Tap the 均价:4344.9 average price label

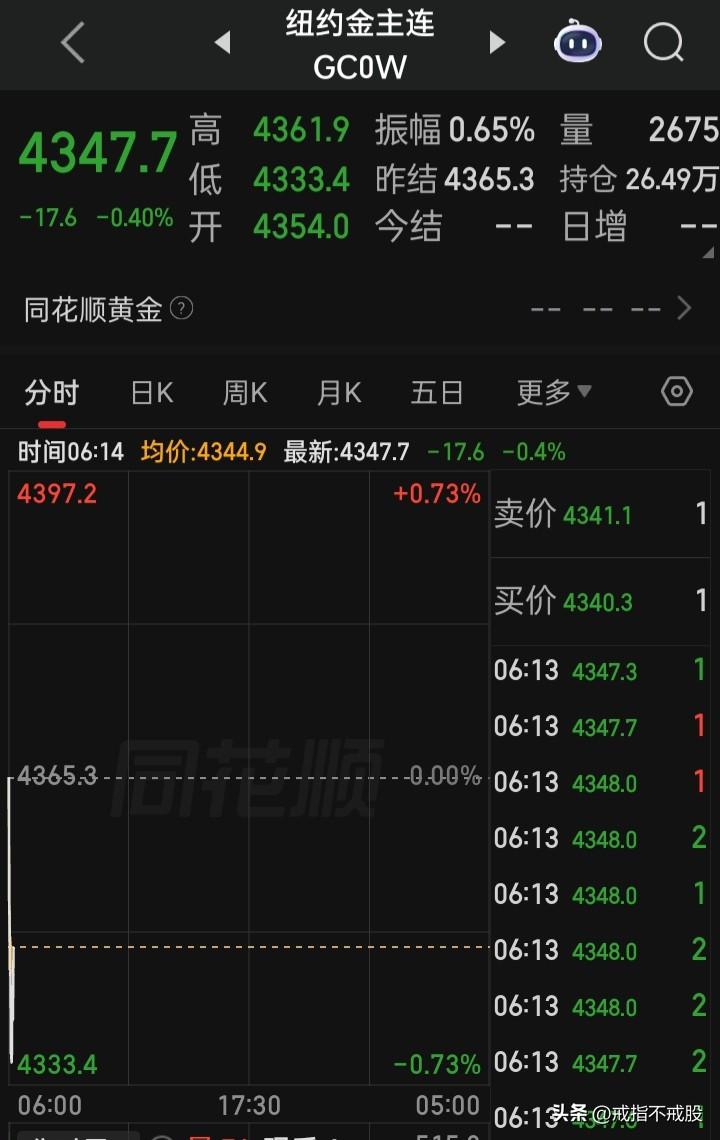(x=203, y=451)
